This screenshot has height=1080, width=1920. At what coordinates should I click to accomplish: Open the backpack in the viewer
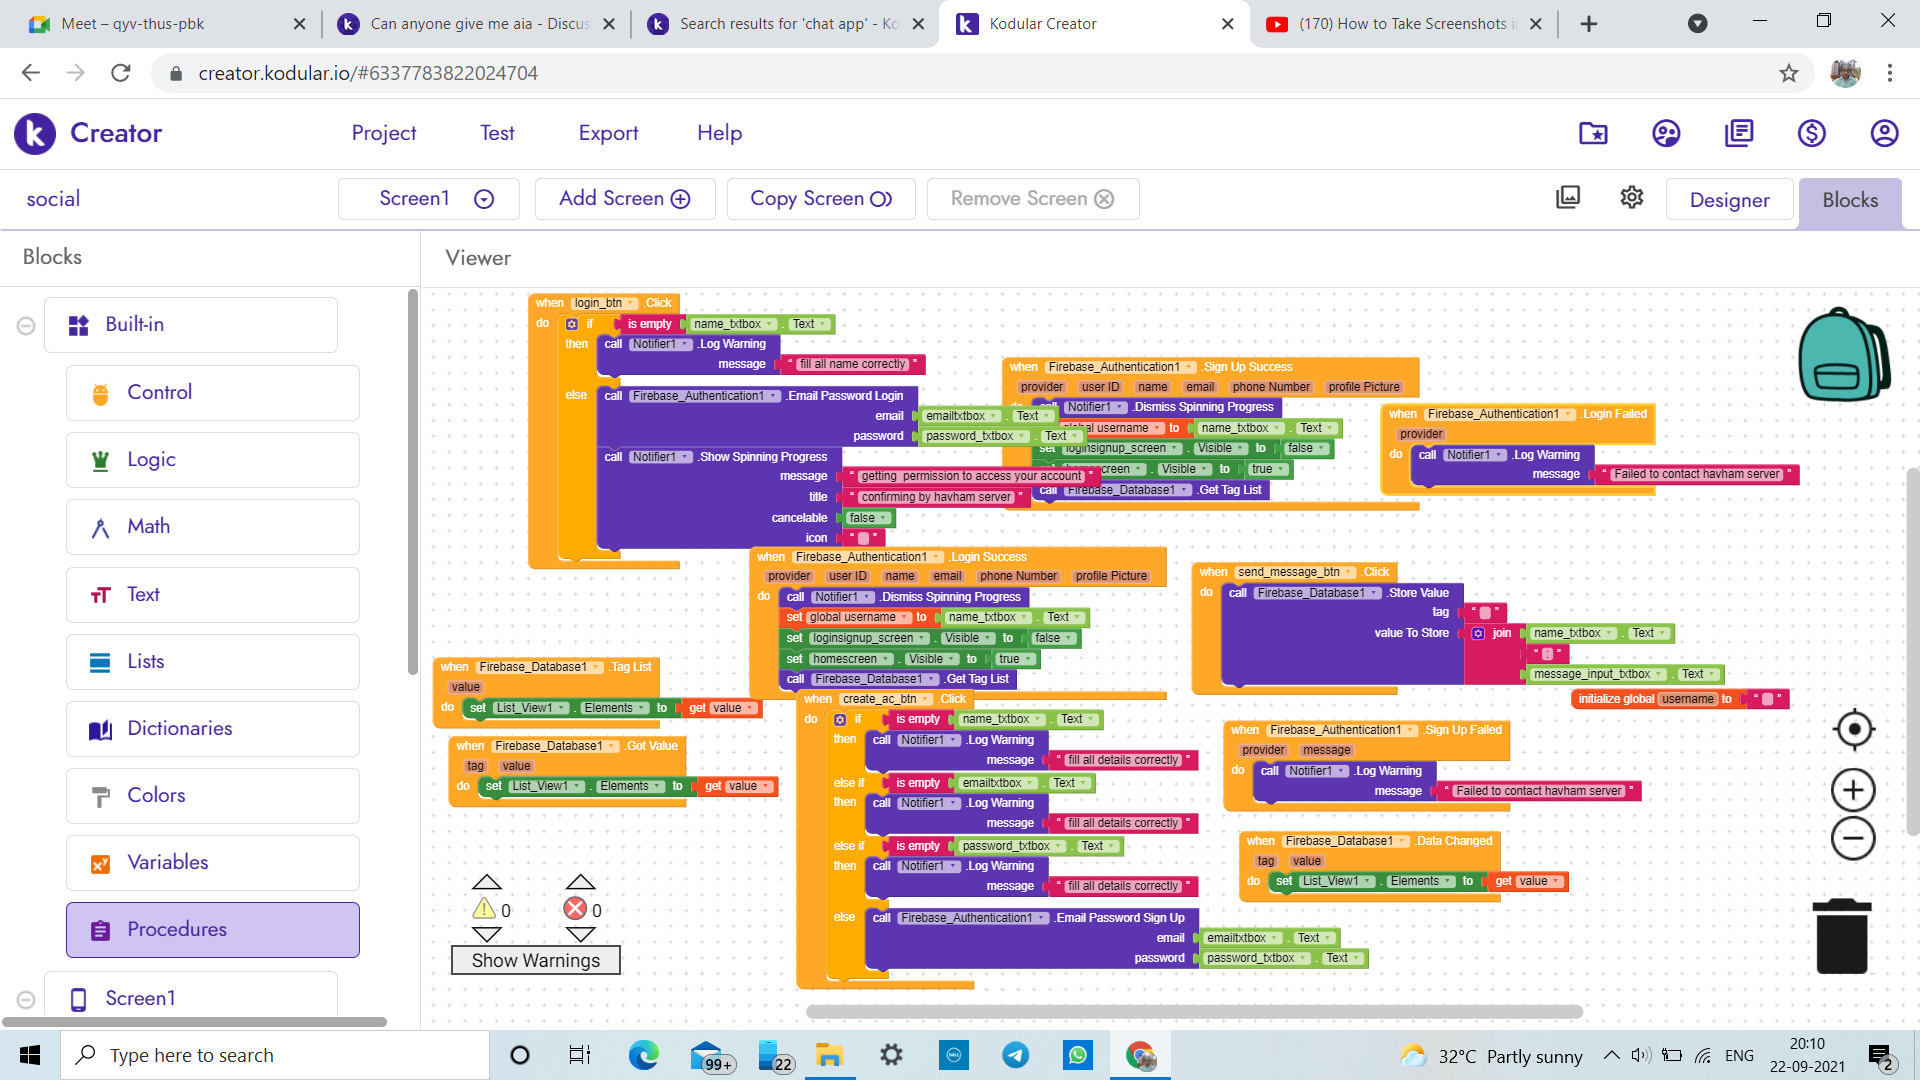1843,354
